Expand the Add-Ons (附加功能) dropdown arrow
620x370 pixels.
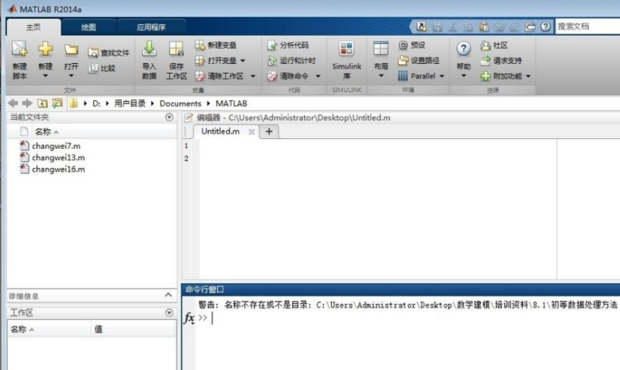(x=528, y=76)
